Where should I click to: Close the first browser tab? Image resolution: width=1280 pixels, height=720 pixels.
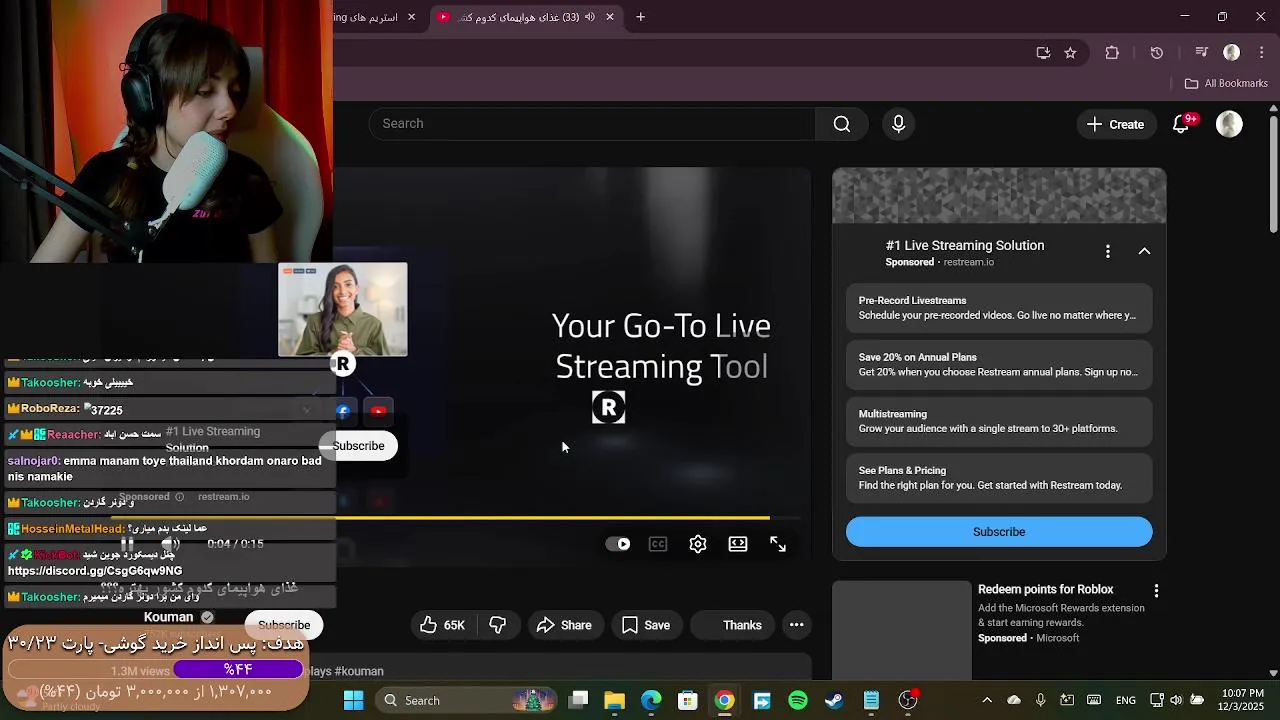(411, 17)
